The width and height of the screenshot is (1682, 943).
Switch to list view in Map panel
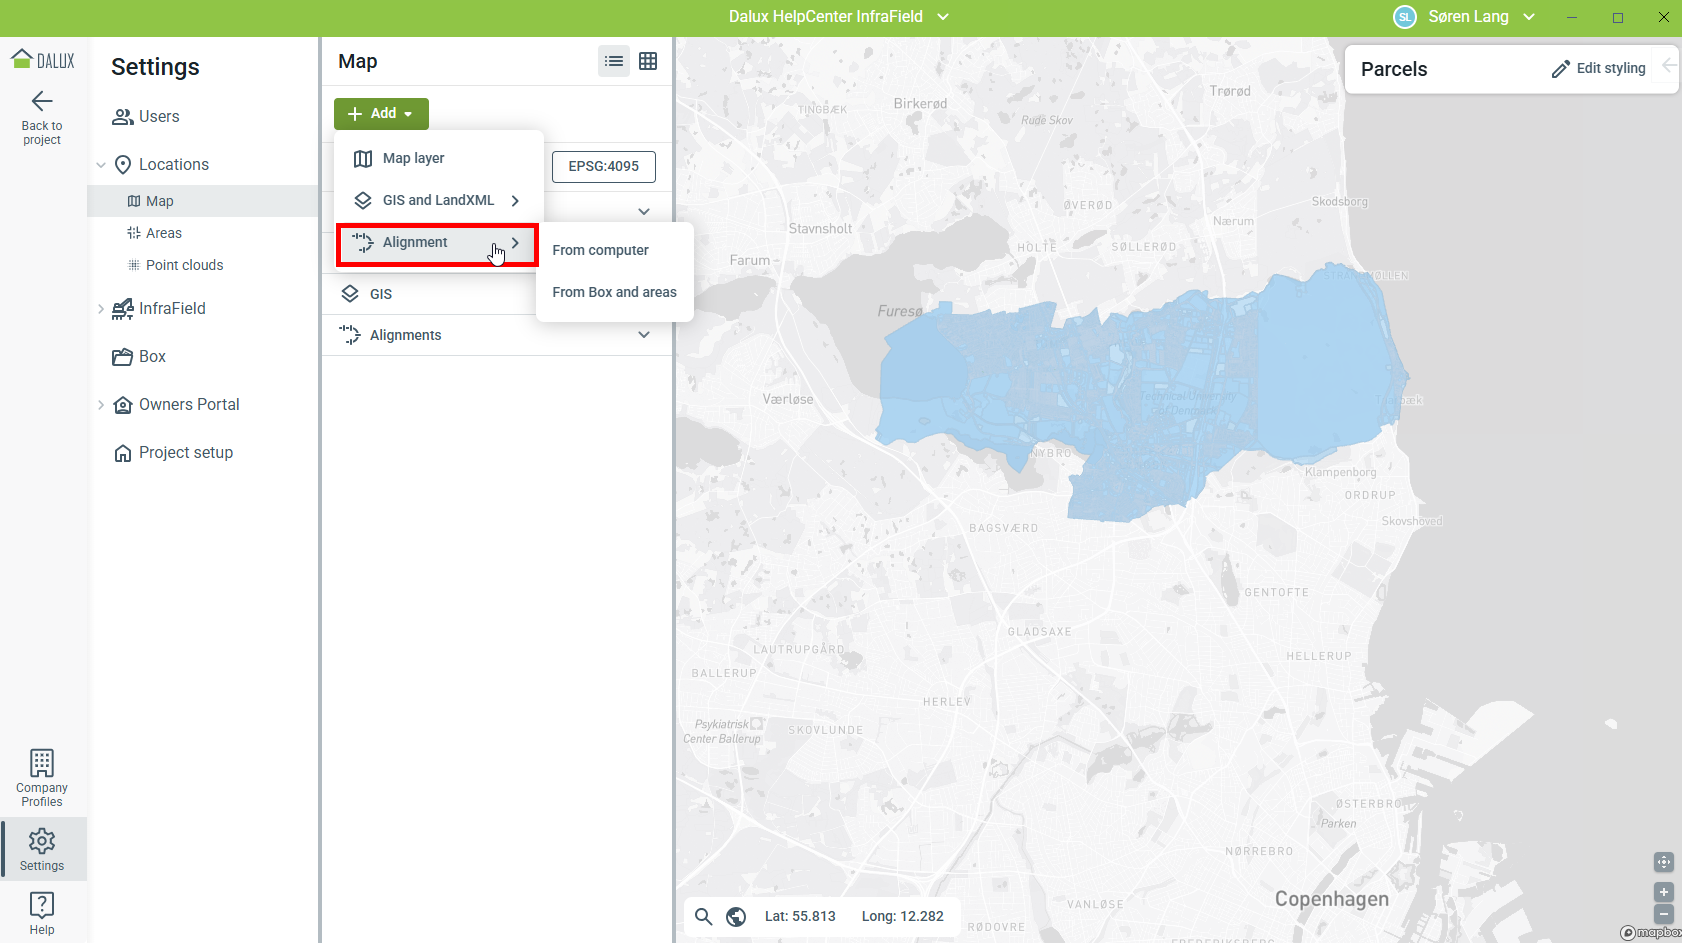614,61
